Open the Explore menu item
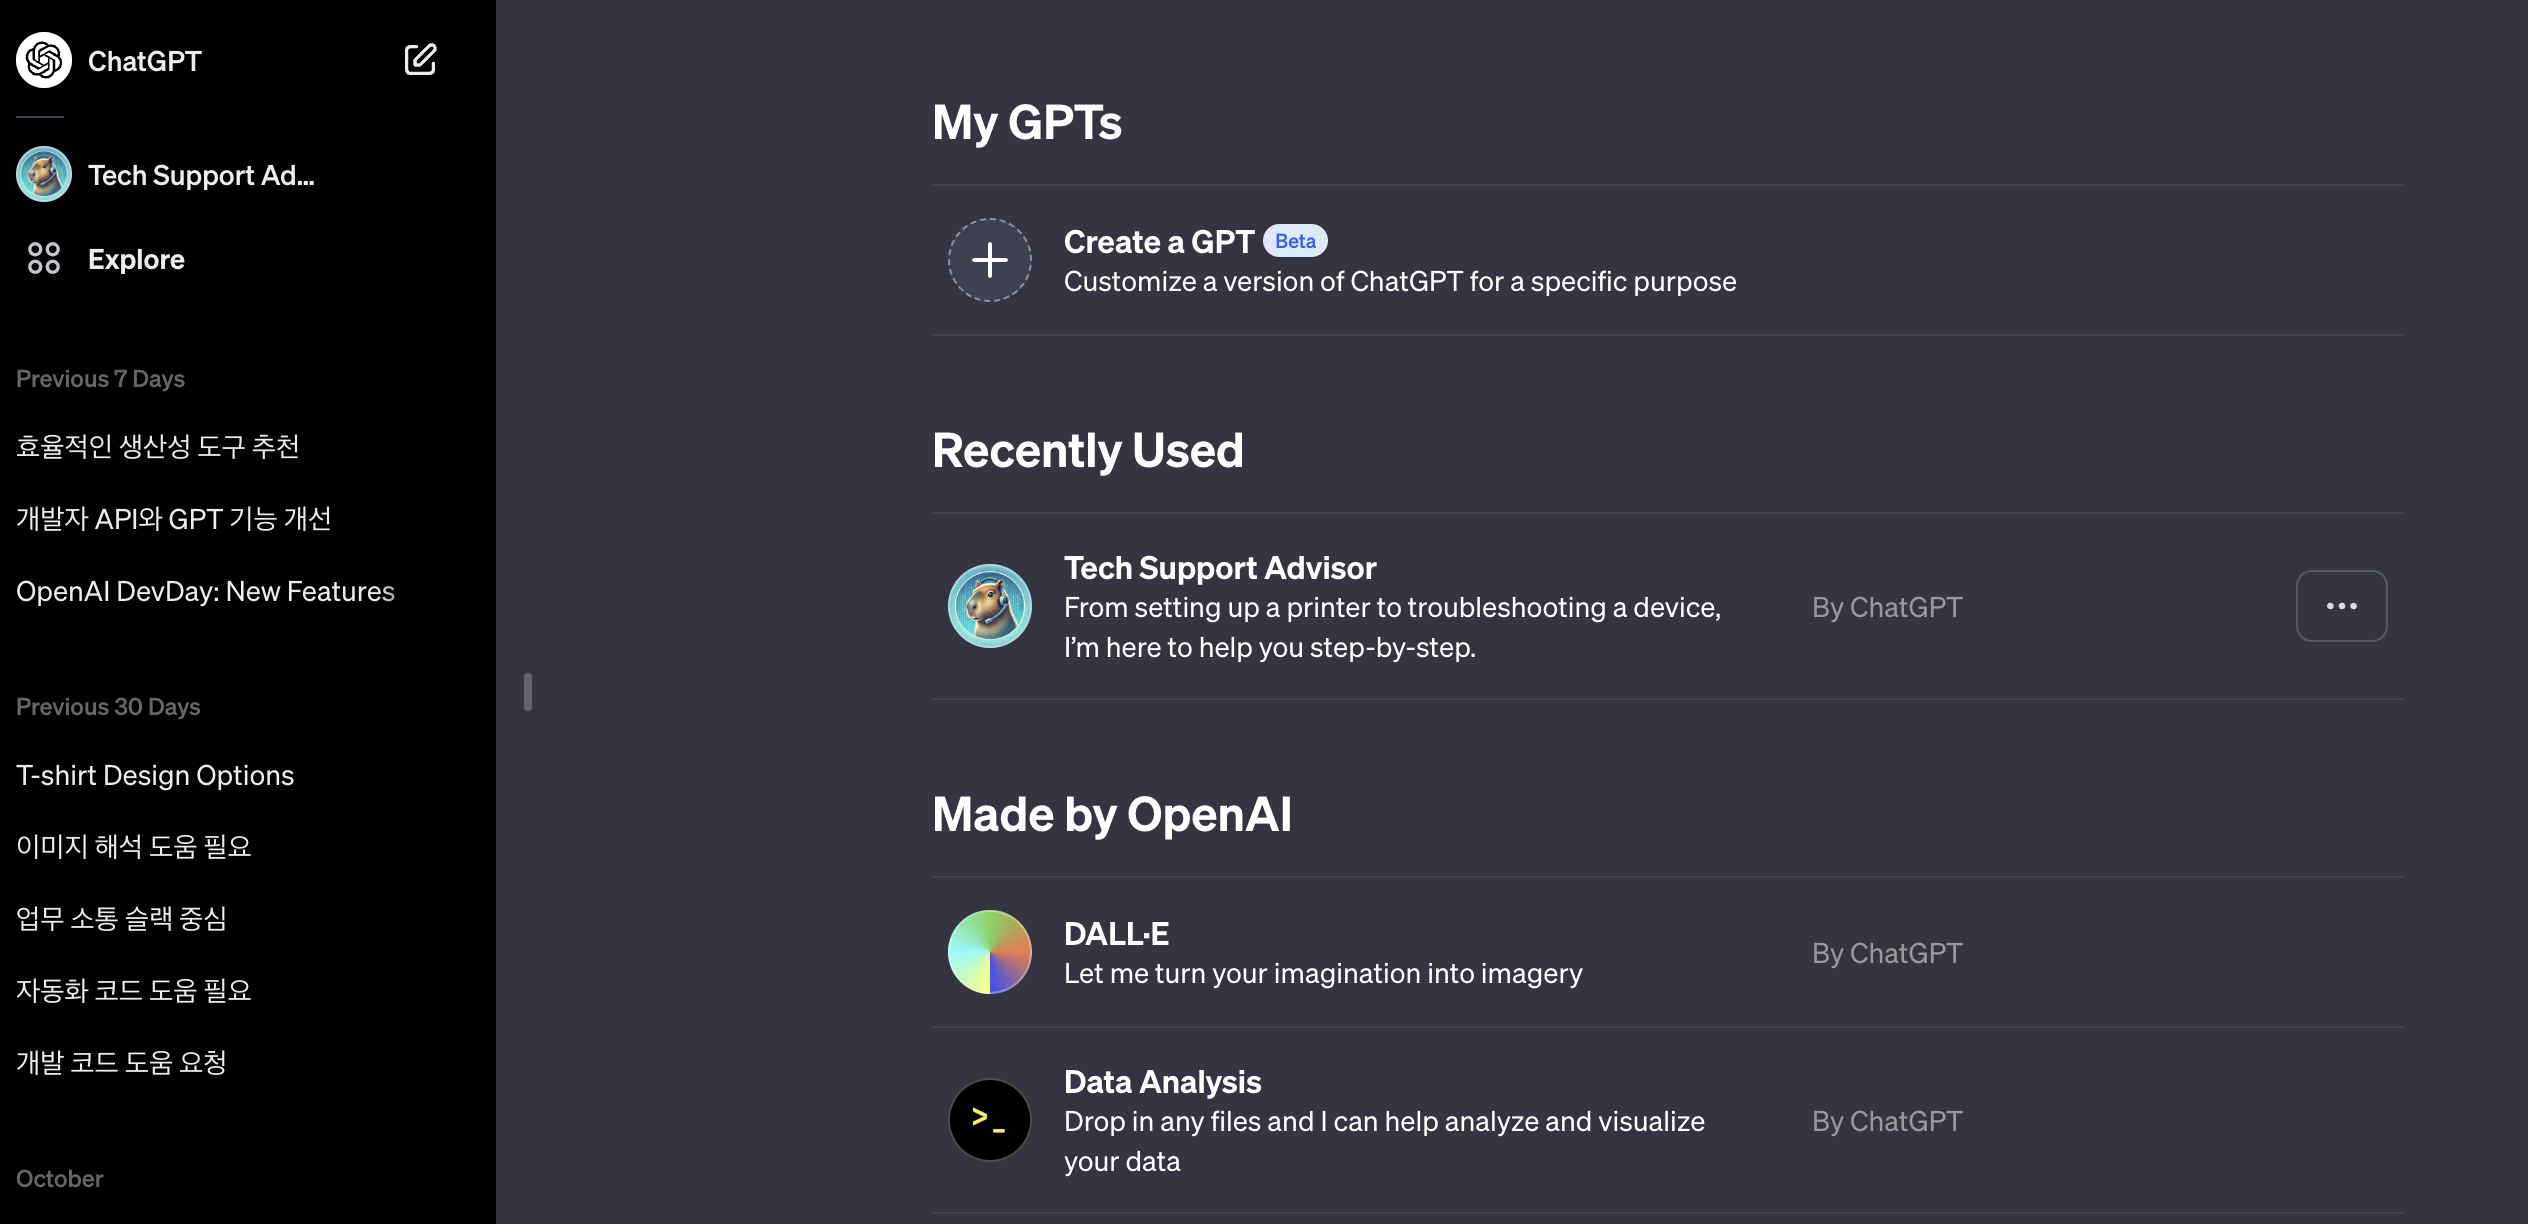The width and height of the screenshot is (2528, 1224). (x=136, y=260)
